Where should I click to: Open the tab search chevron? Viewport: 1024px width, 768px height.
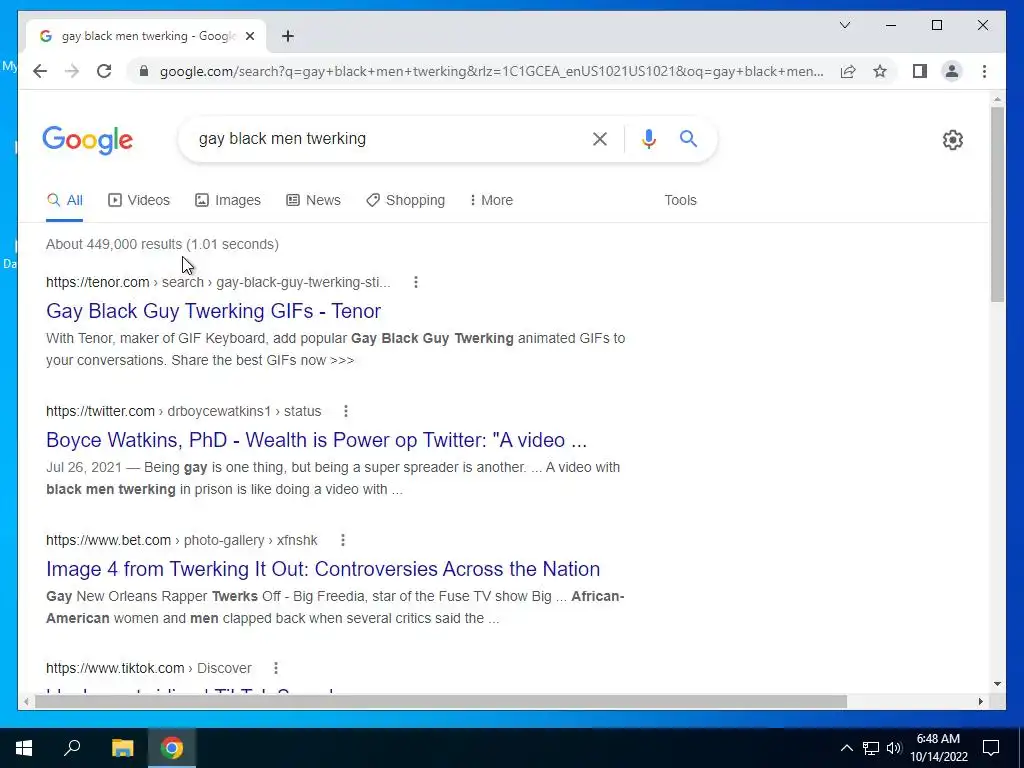(844, 25)
